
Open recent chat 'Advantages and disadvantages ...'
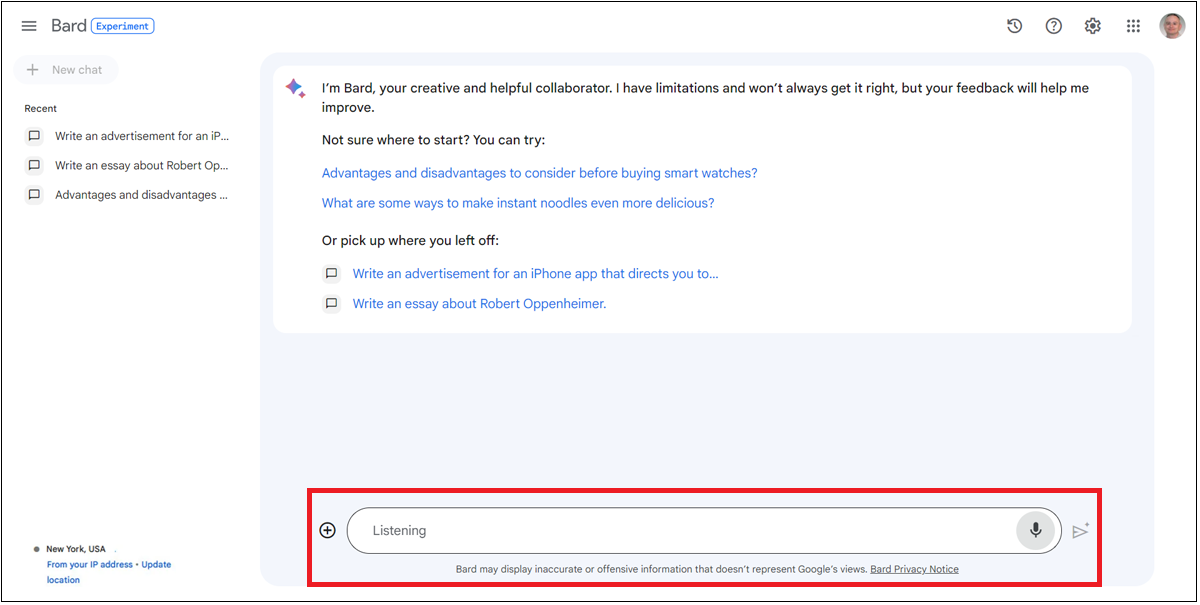coord(142,195)
